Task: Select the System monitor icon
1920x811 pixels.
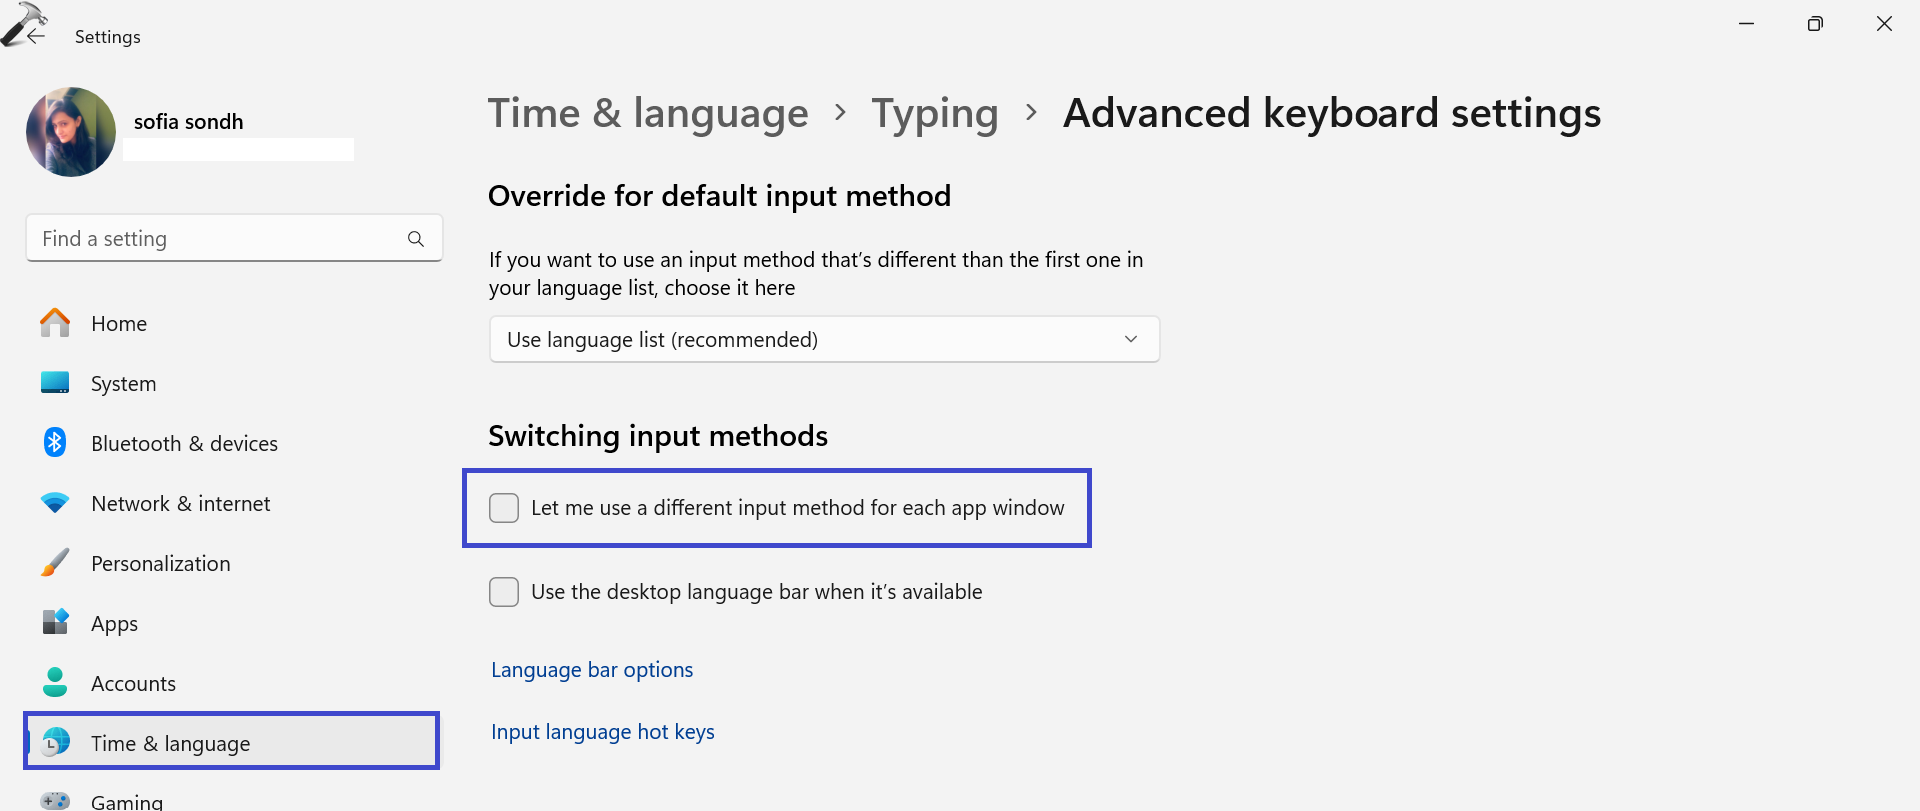Action: [x=55, y=383]
